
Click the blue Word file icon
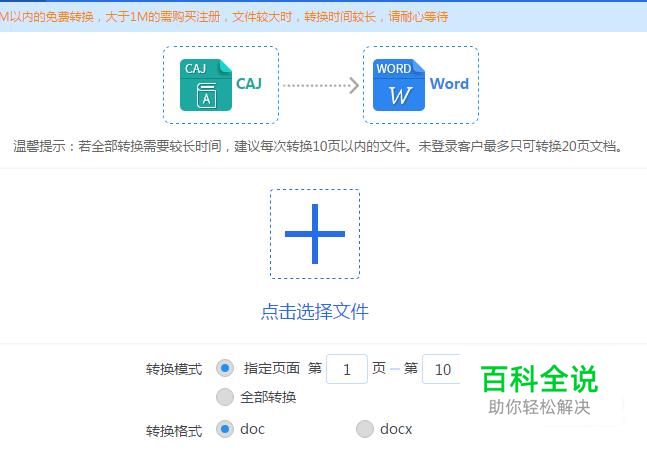point(399,85)
